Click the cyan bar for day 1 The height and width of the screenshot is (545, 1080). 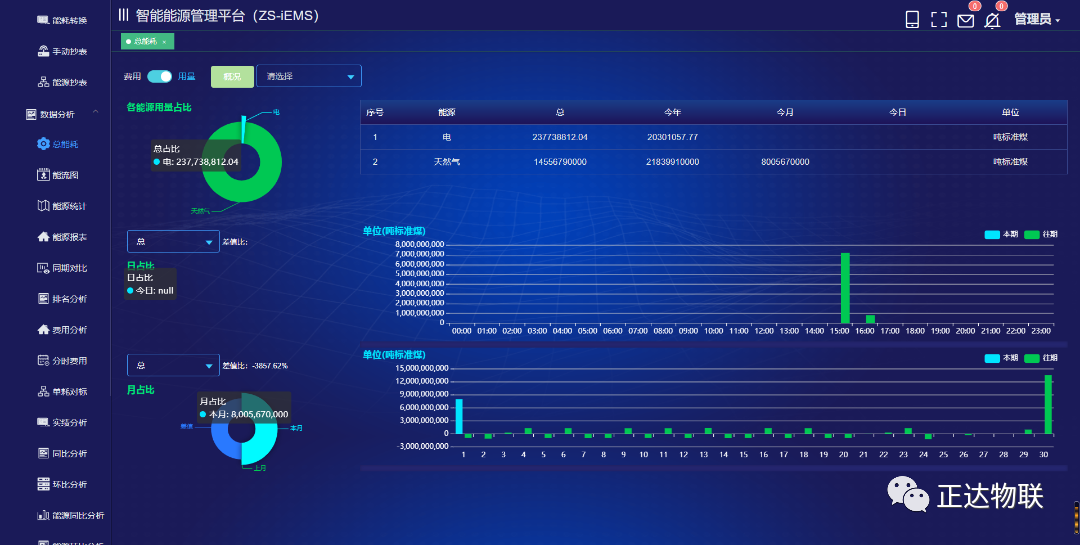coord(459,416)
